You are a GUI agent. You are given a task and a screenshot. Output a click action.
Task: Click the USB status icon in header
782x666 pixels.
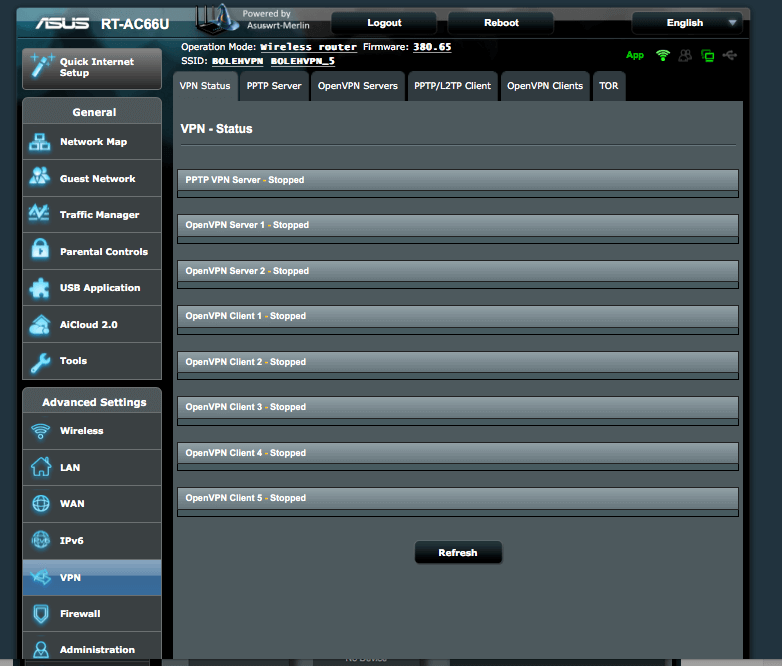click(x=730, y=55)
